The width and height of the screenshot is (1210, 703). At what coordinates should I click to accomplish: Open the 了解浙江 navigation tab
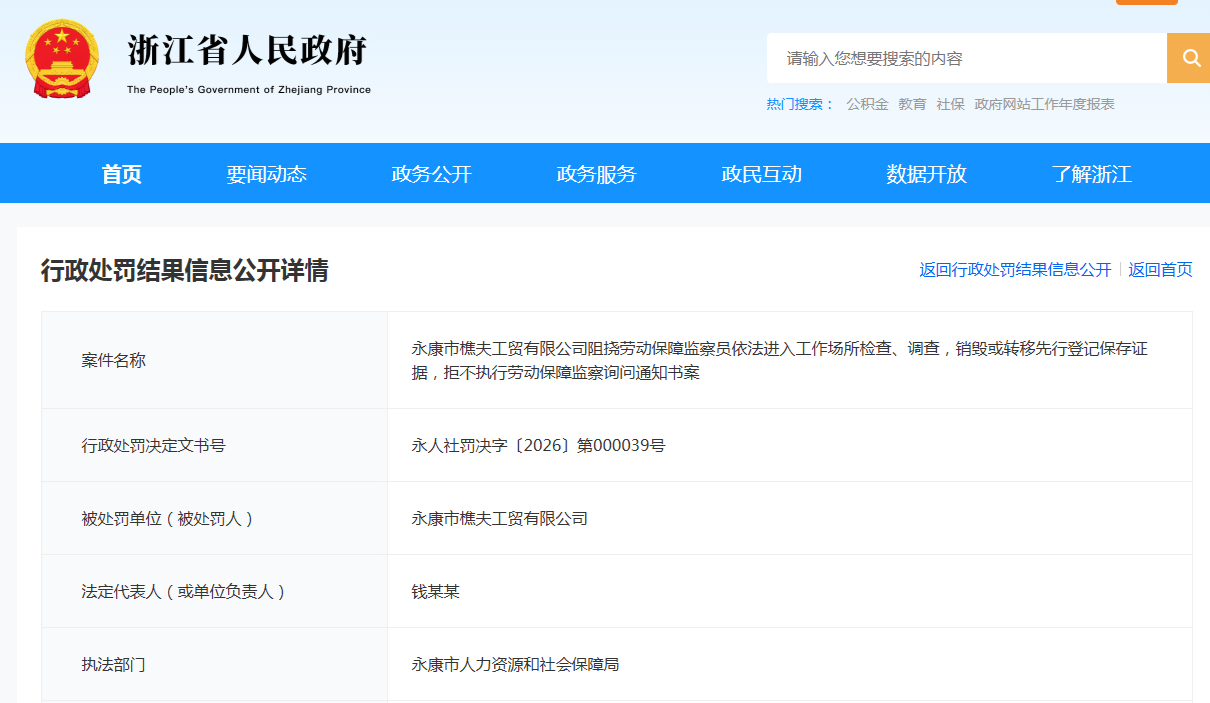coord(1091,174)
